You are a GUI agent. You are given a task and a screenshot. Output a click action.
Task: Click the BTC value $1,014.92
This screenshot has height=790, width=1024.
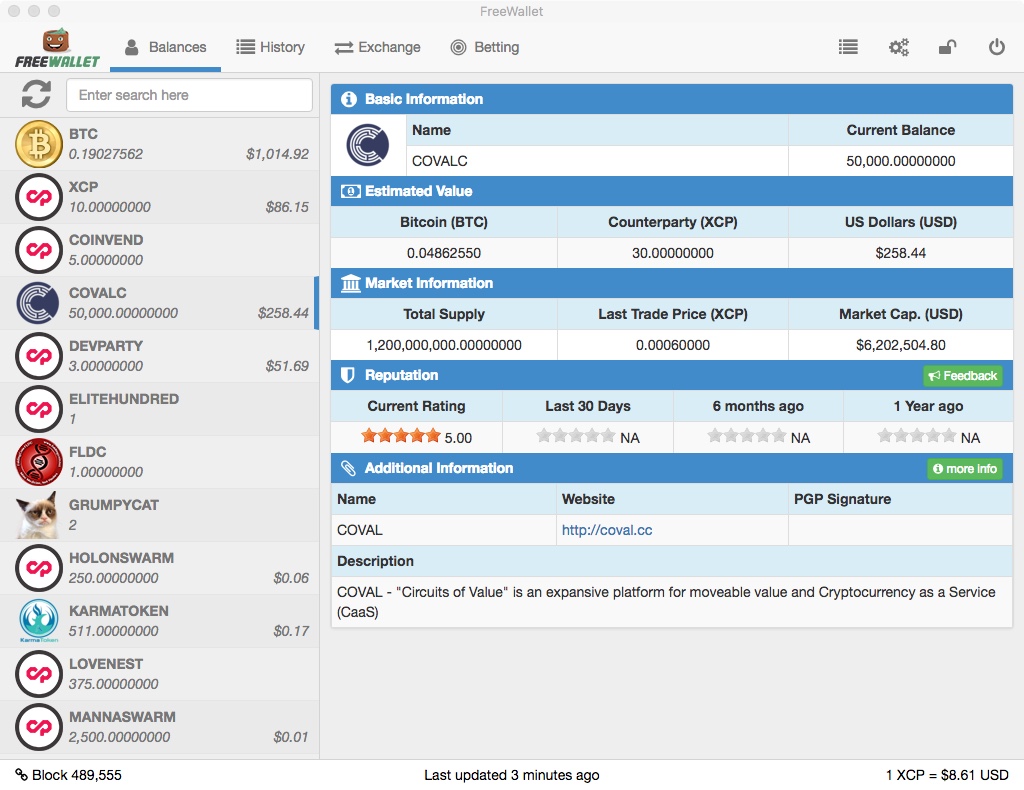pyautogui.click(x=277, y=154)
